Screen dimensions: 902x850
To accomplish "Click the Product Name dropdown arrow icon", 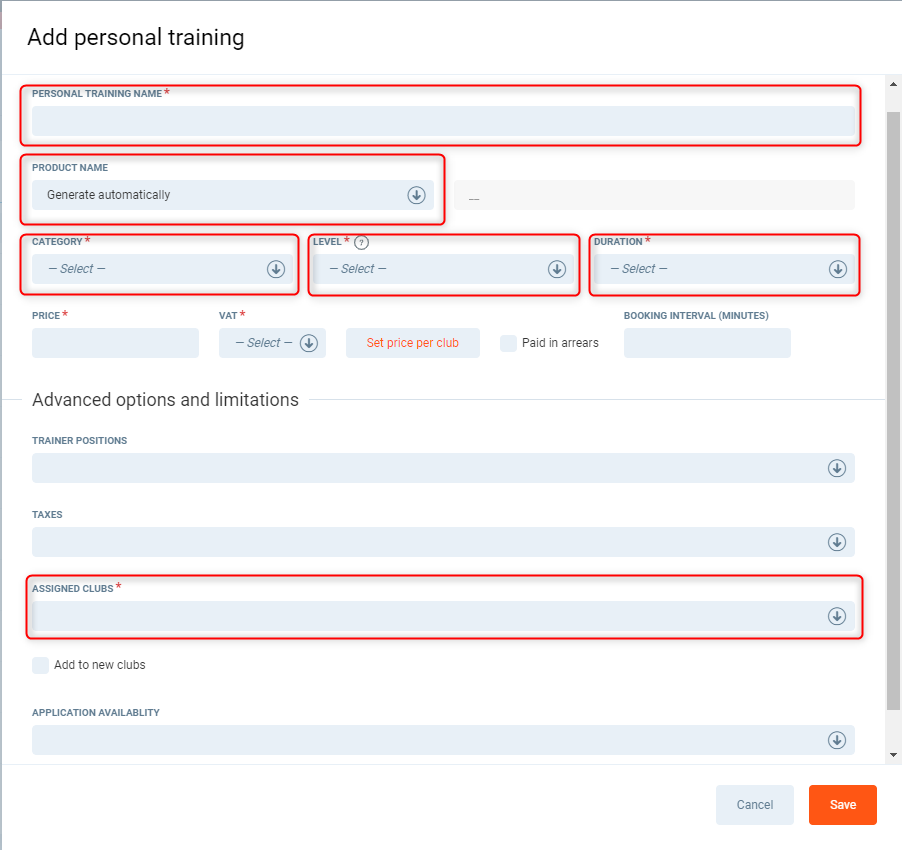I will click(417, 195).
